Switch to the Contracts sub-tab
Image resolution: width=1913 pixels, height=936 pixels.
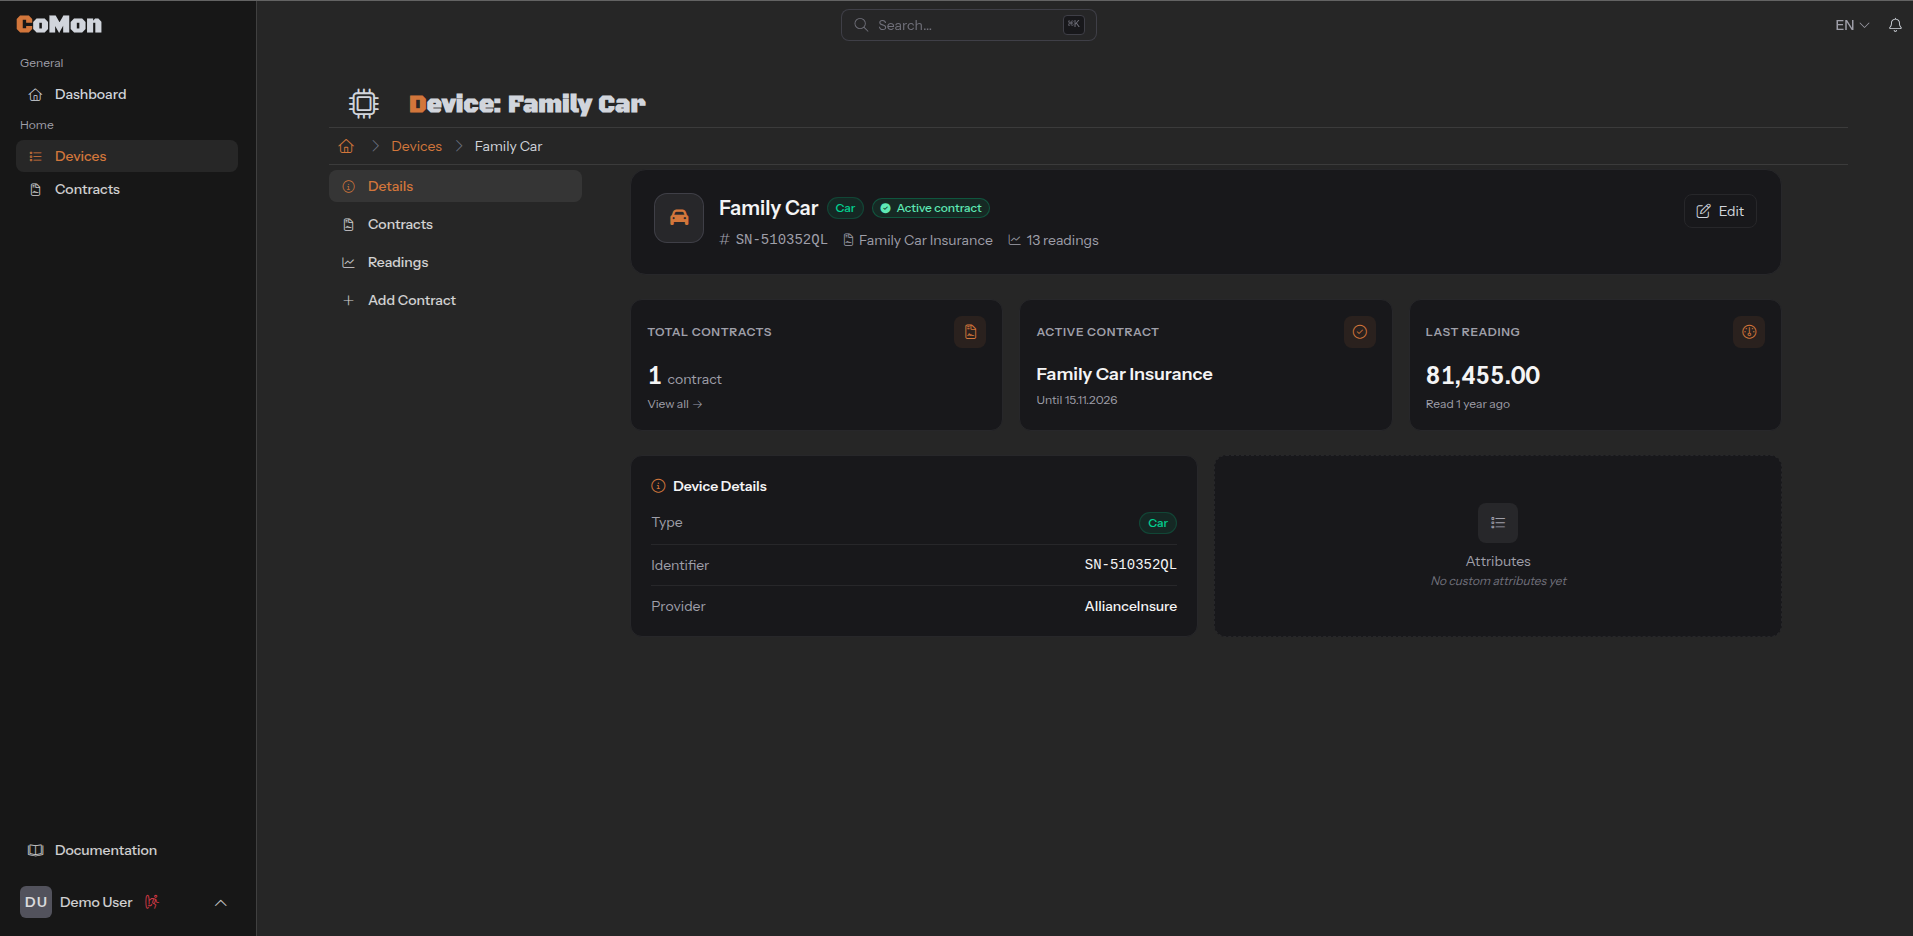(x=455, y=224)
